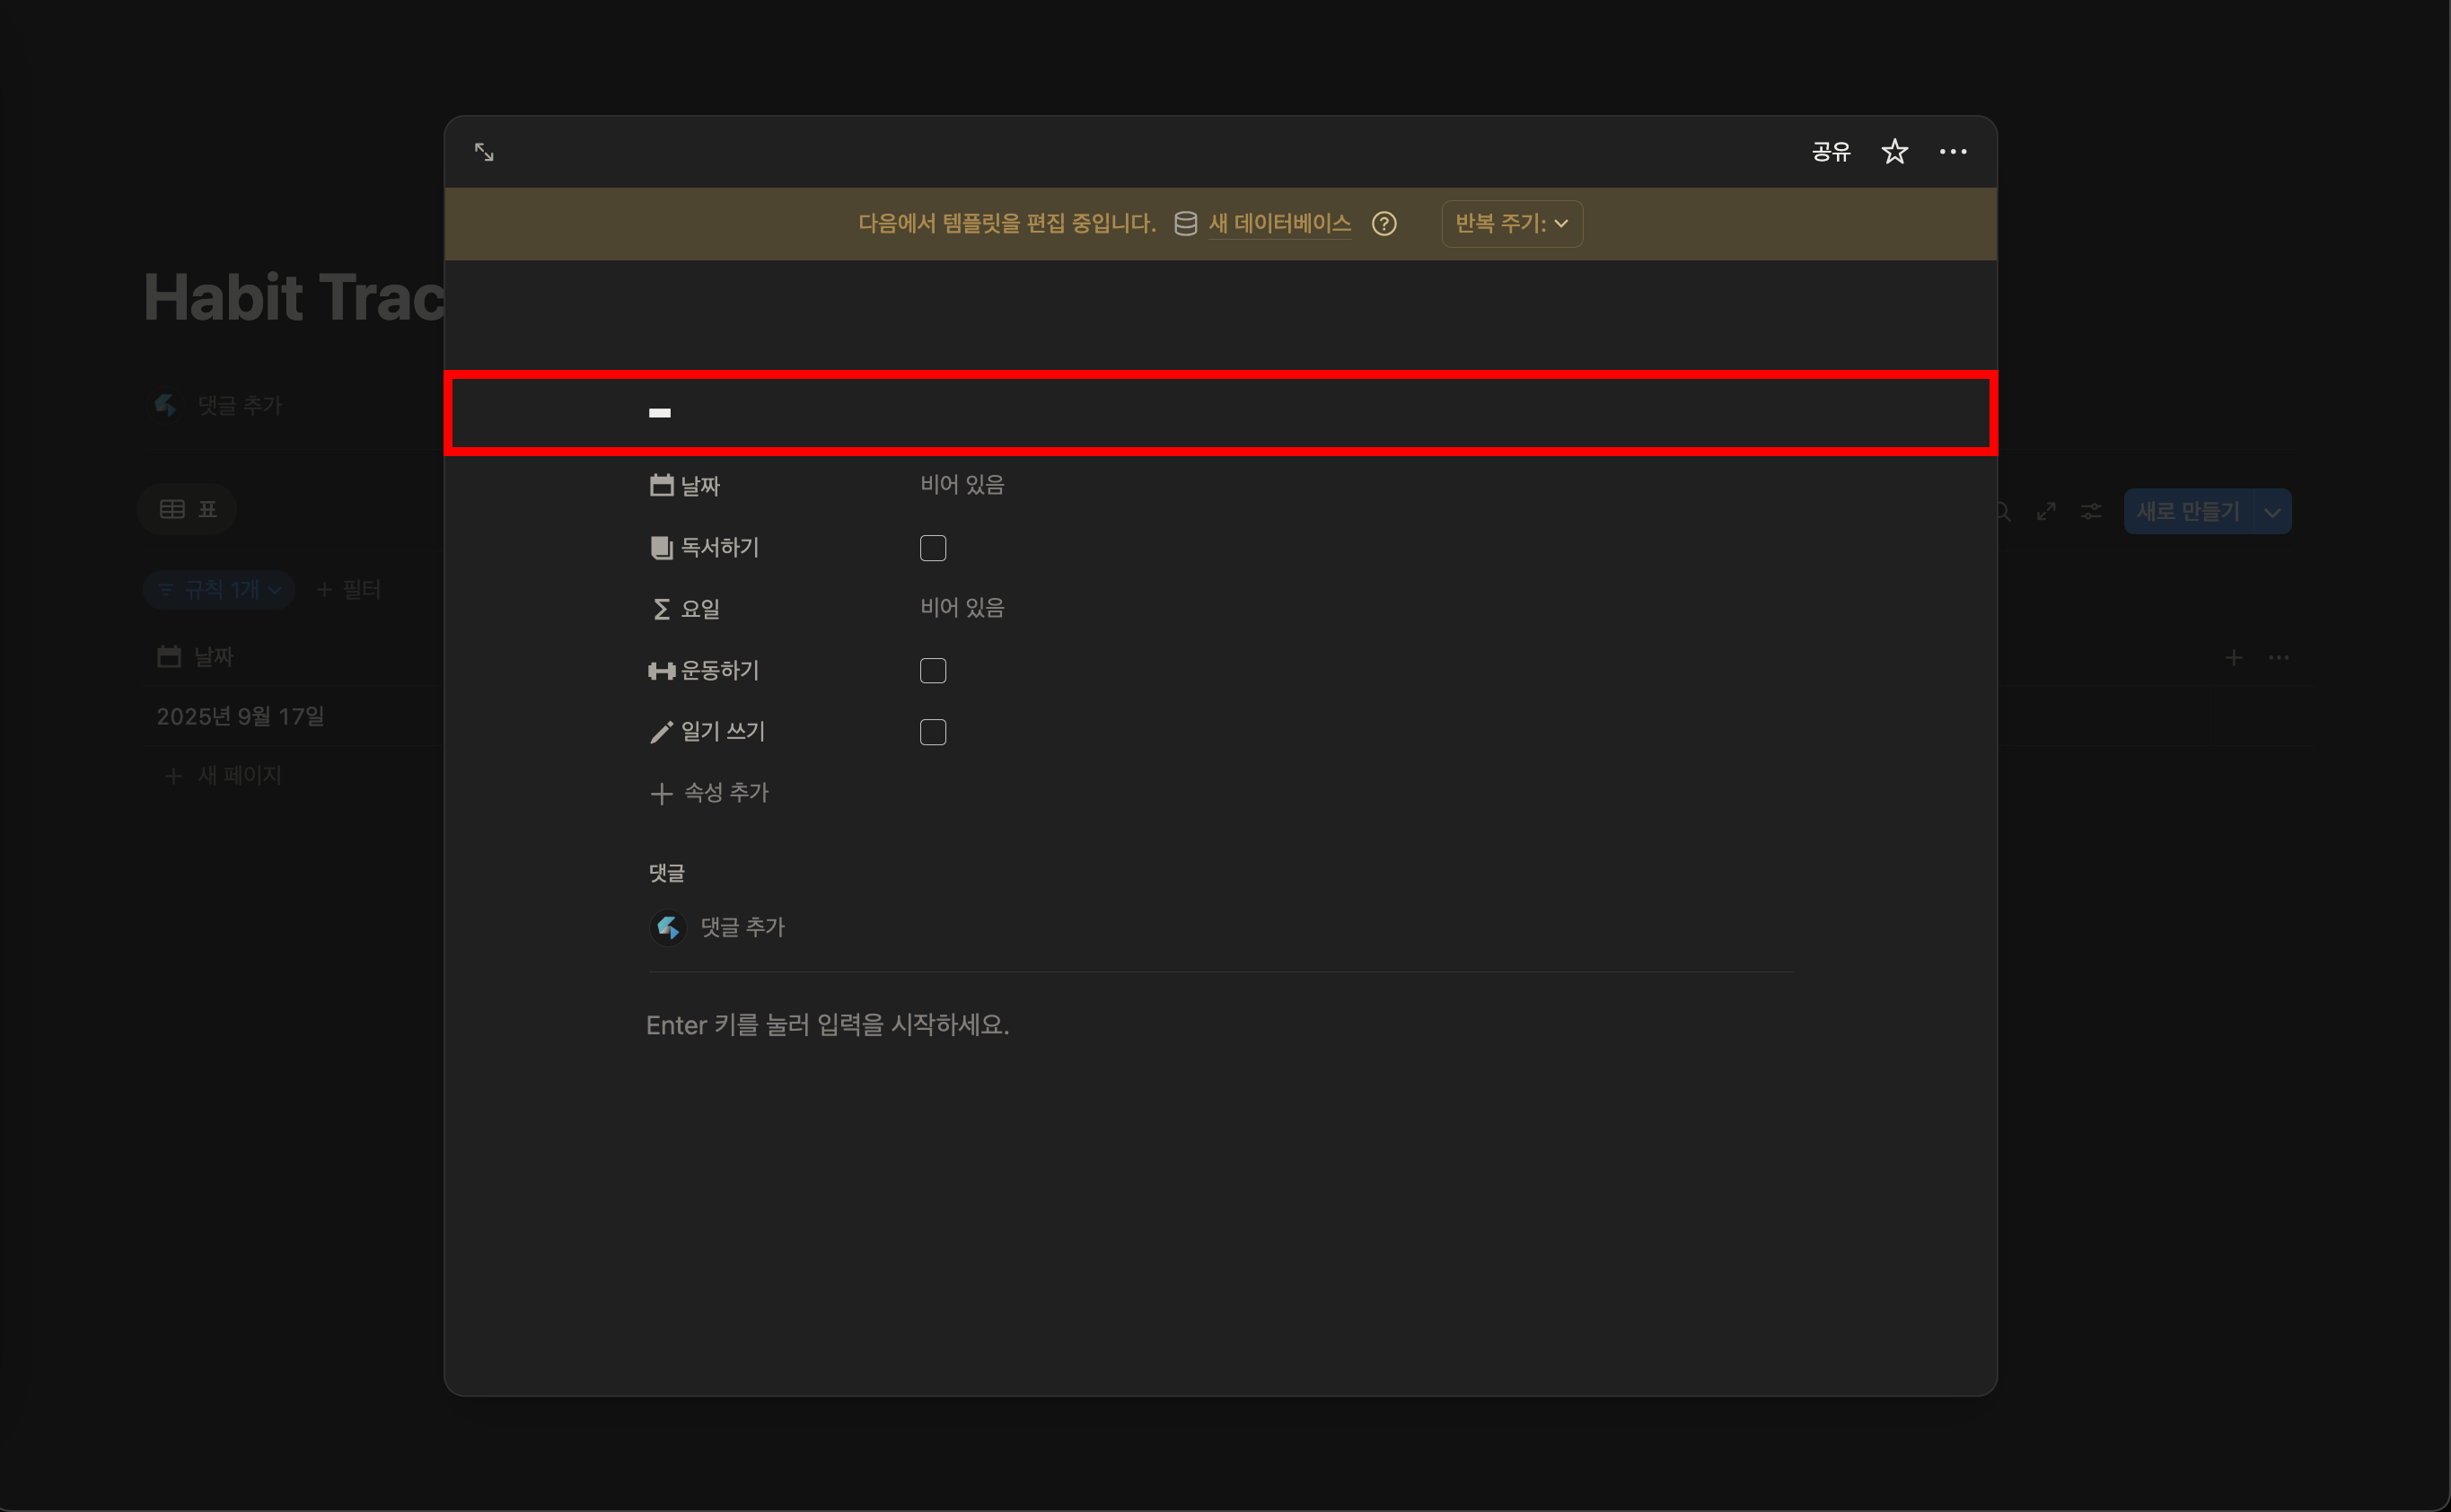Click the dumbbell icon for the 운동하기 property
The height and width of the screenshot is (1512, 2451).
click(x=661, y=671)
